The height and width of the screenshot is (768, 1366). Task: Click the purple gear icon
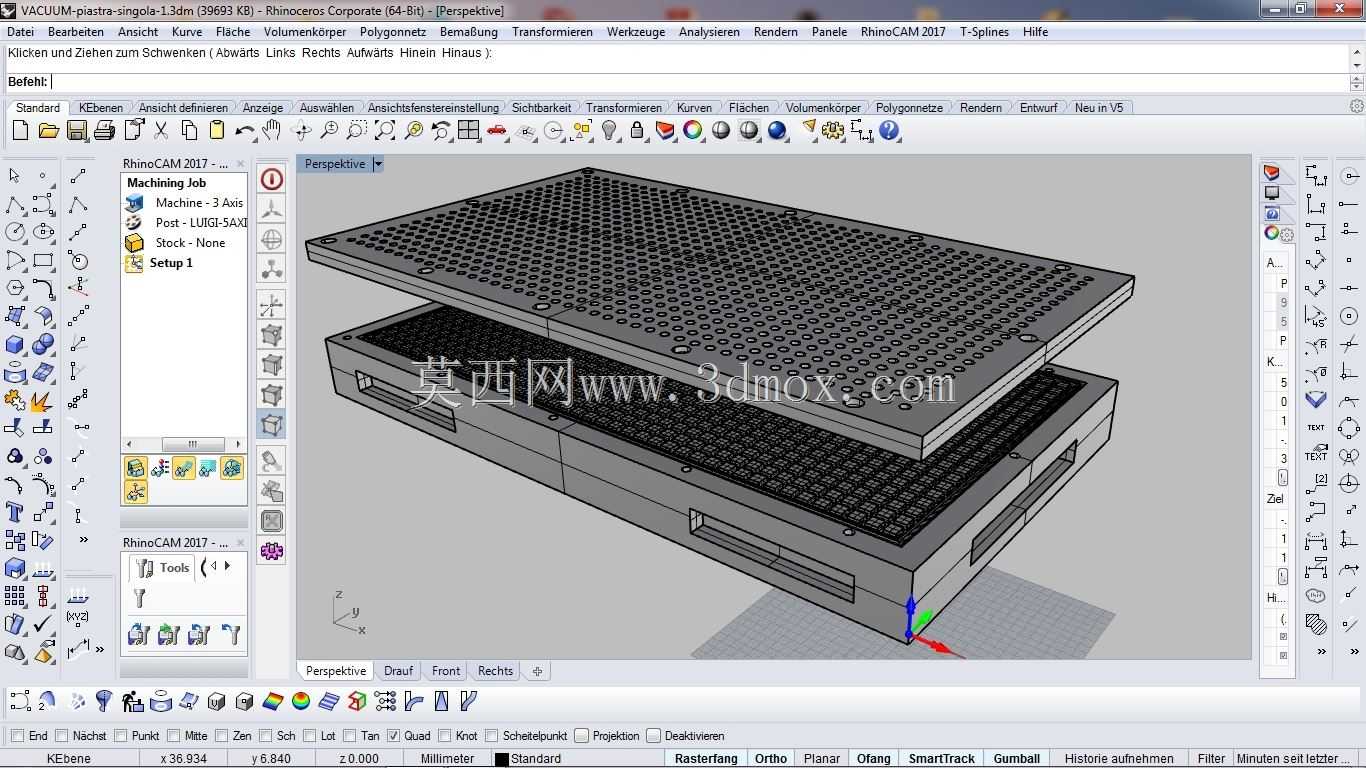271,550
